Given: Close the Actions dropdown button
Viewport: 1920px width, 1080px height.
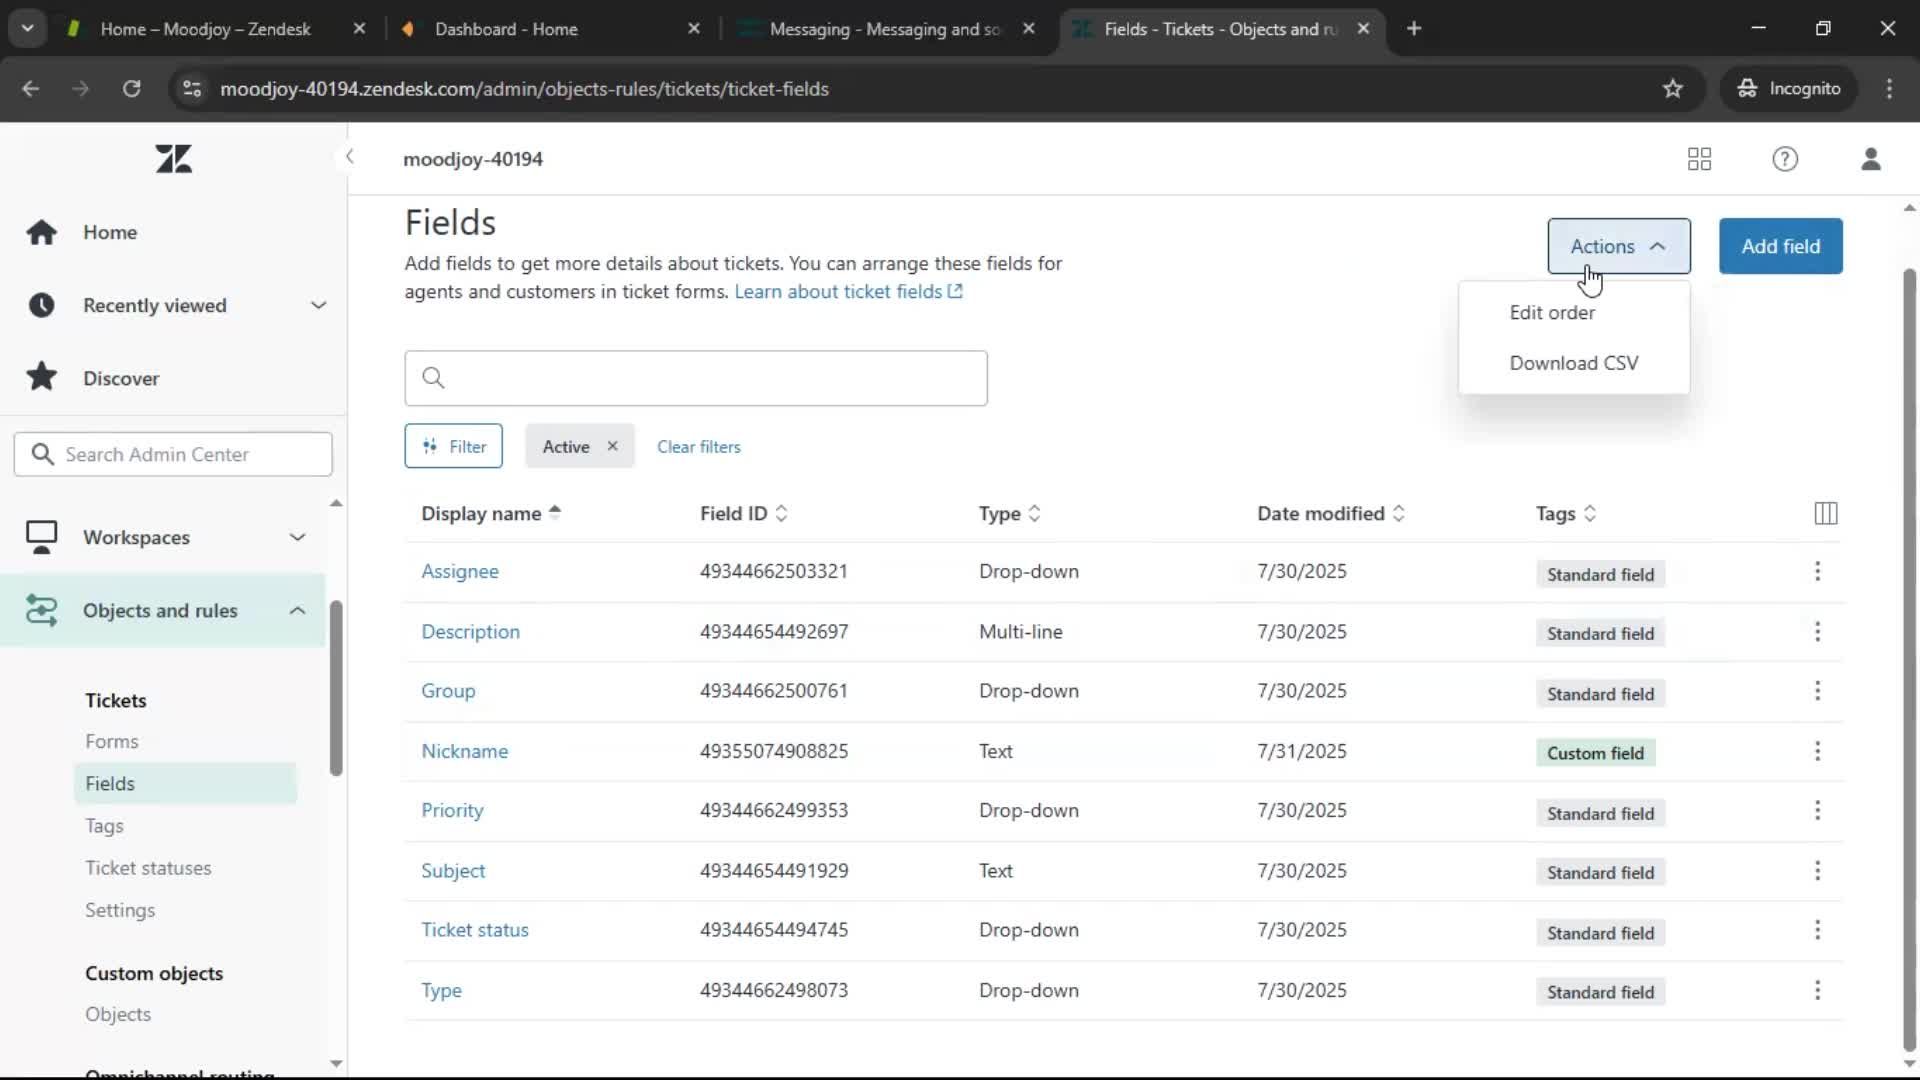Looking at the screenshot, I should pyautogui.click(x=1618, y=246).
